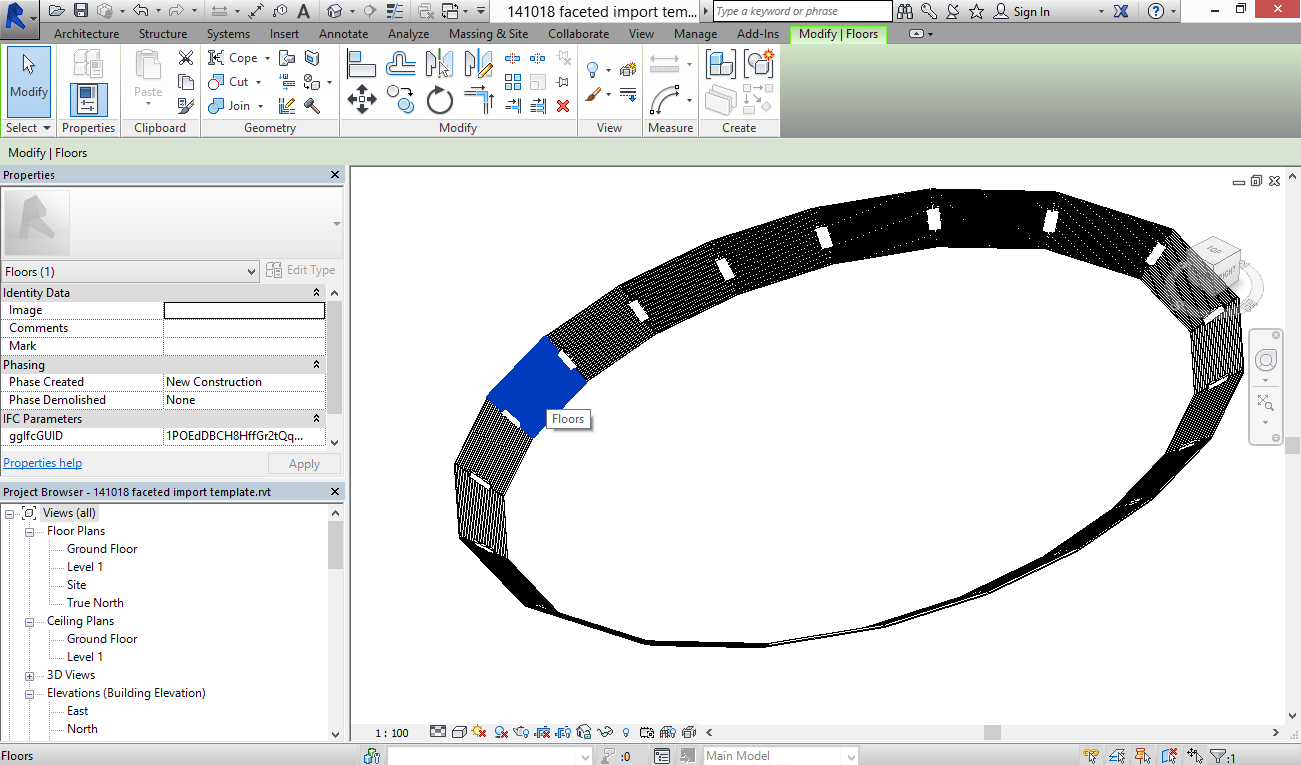The width and height of the screenshot is (1301, 765).
Task: Click the Array tool icon
Action: pyautogui.click(x=513, y=82)
